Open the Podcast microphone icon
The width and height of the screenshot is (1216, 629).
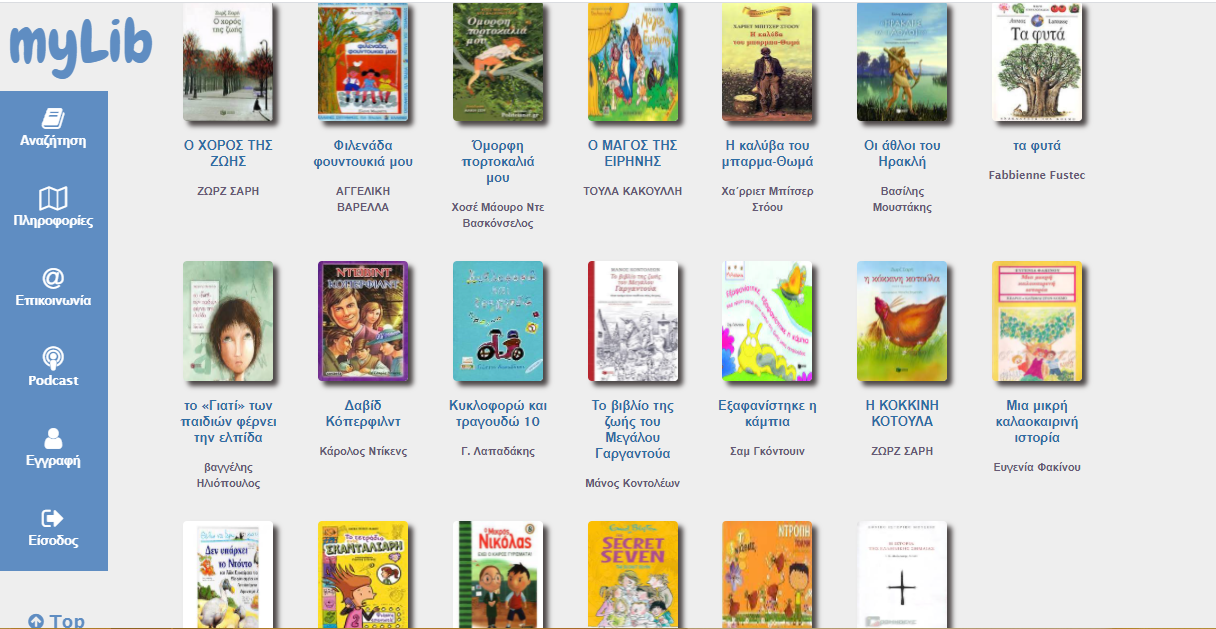click(53, 358)
